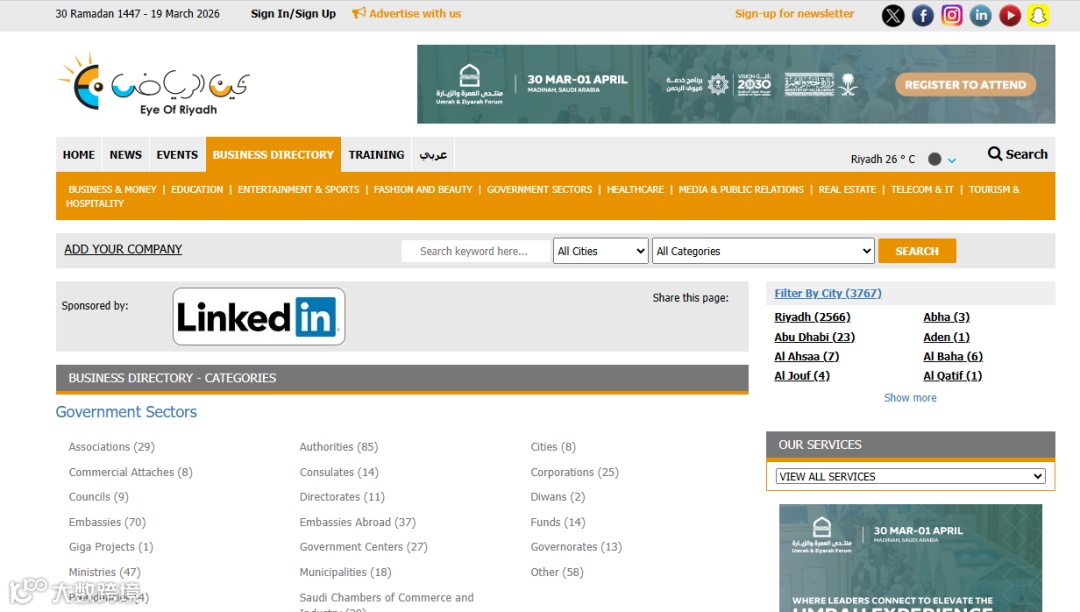Filter by Al Baha (6)
1080x612 pixels.
(x=953, y=357)
